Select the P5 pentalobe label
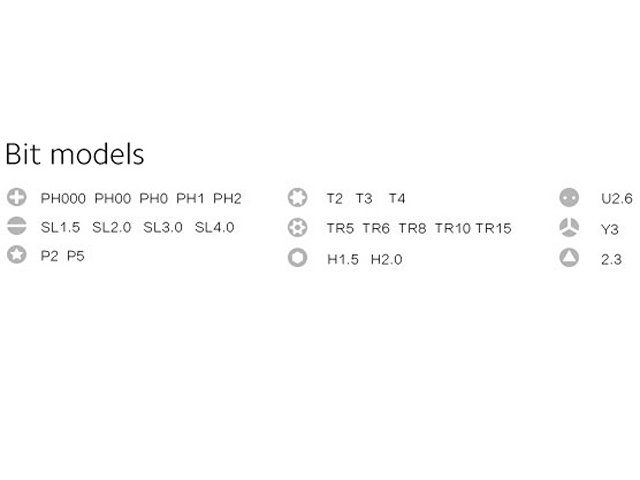 pyautogui.click(x=76, y=256)
